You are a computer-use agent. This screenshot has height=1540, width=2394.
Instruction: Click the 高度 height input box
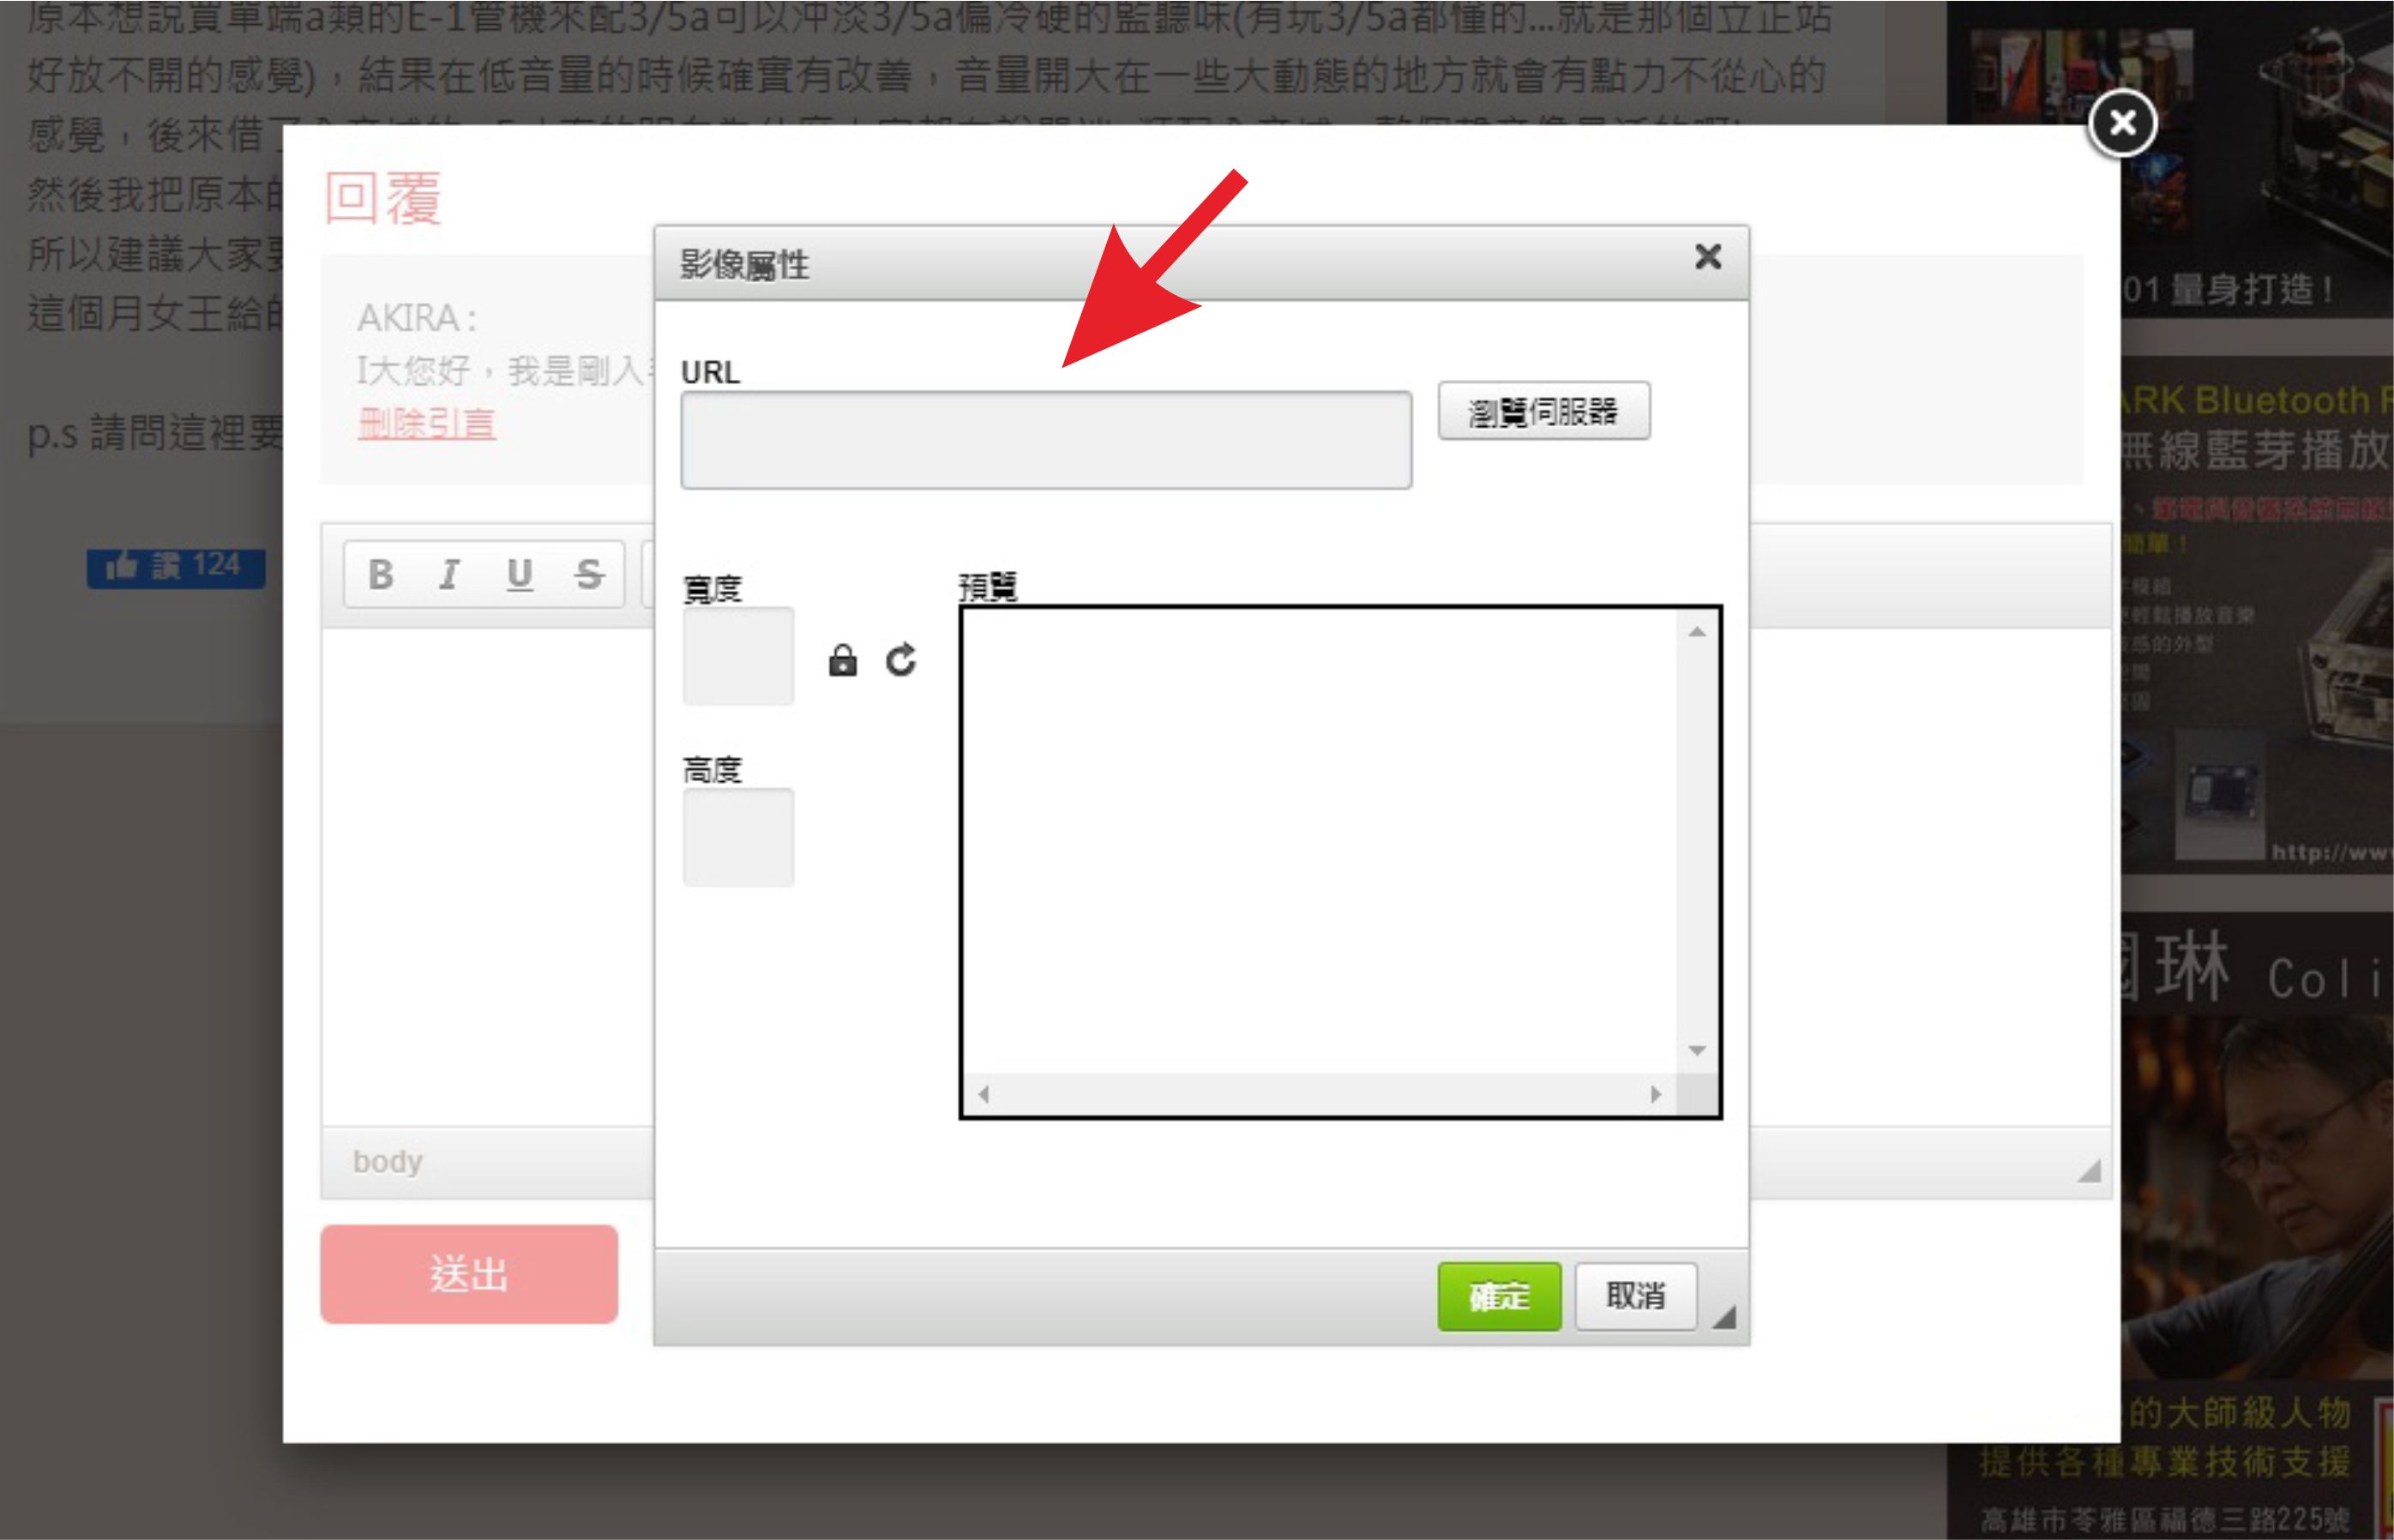(x=738, y=837)
